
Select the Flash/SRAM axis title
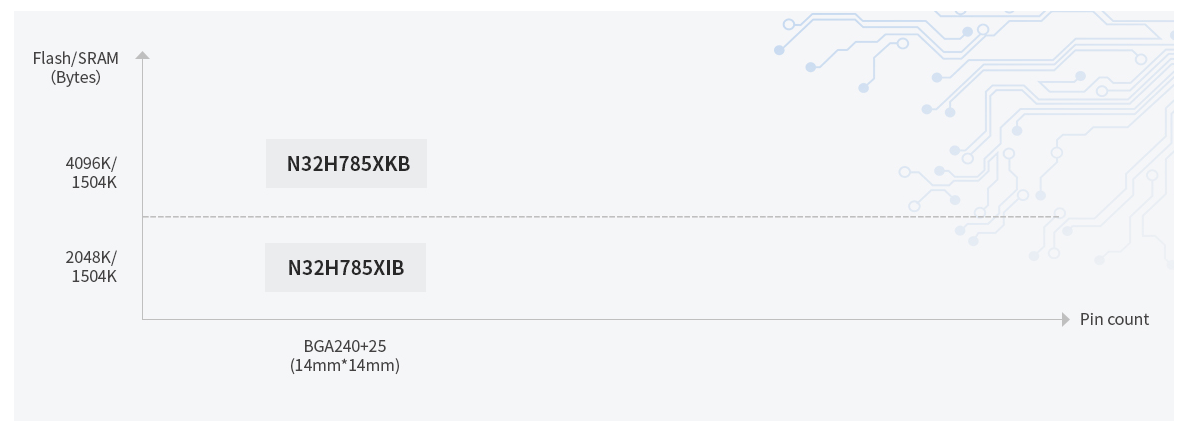[x=76, y=58]
